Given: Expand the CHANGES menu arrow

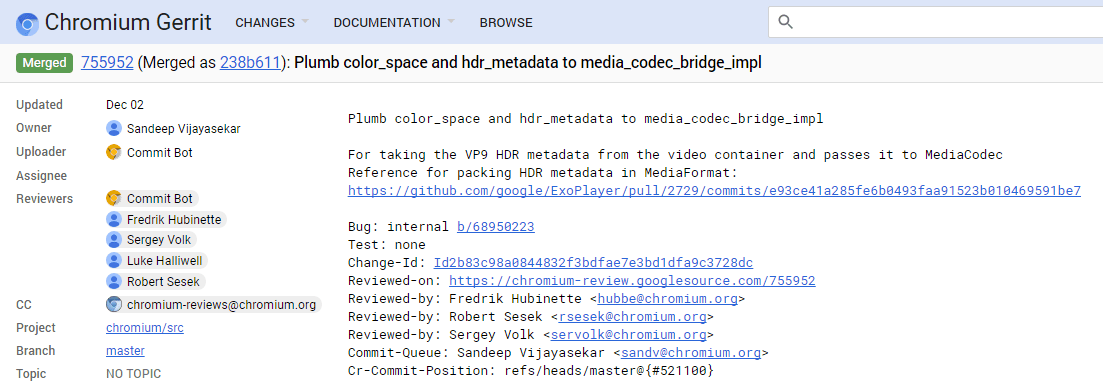Looking at the screenshot, I should [305, 22].
